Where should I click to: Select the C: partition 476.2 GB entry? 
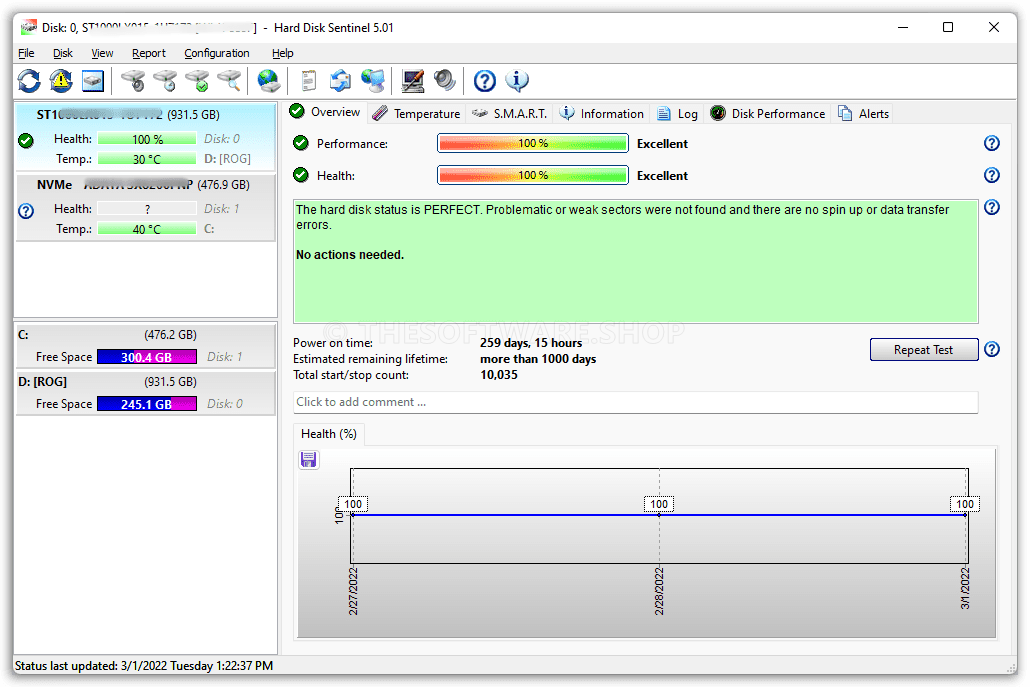pyautogui.click(x=145, y=346)
